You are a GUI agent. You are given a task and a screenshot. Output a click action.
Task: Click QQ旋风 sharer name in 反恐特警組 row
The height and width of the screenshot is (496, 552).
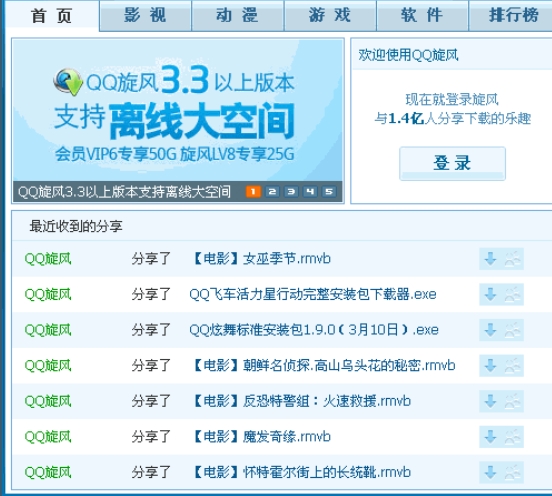(x=48, y=401)
